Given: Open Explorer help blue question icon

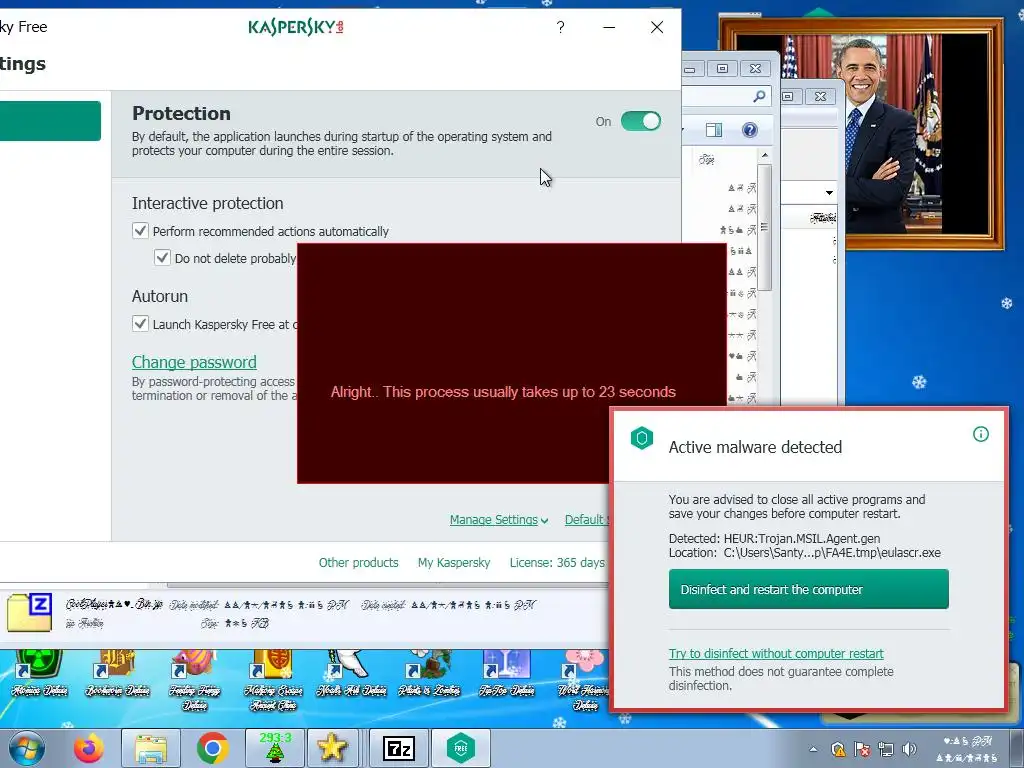Looking at the screenshot, I should click(x=750, y=130).
